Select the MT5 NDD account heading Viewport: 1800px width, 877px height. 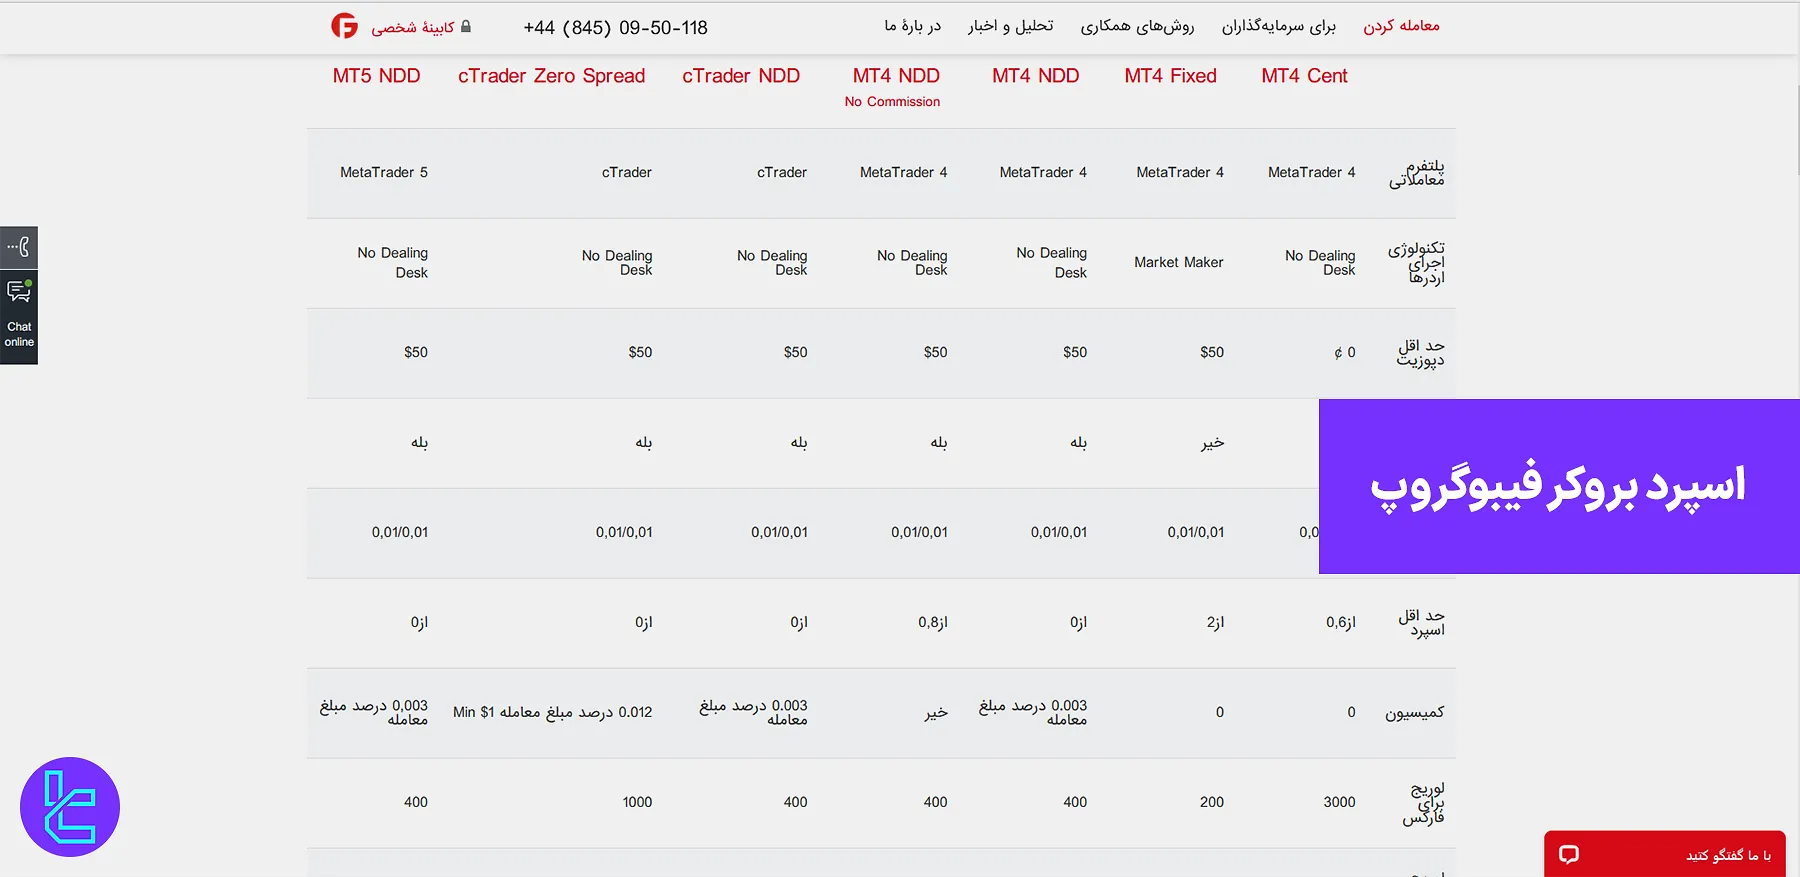[376, 76]
